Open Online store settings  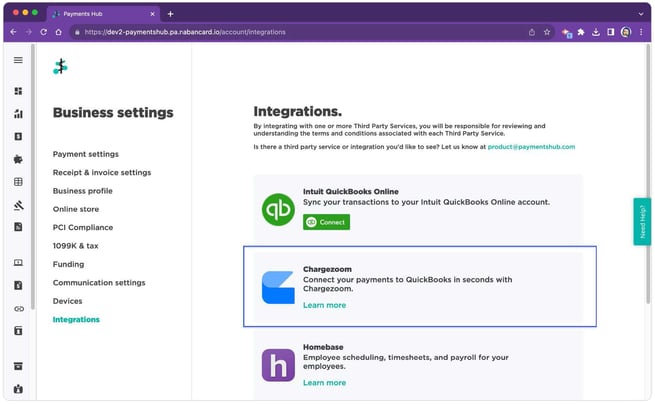[x=76, y=209]
